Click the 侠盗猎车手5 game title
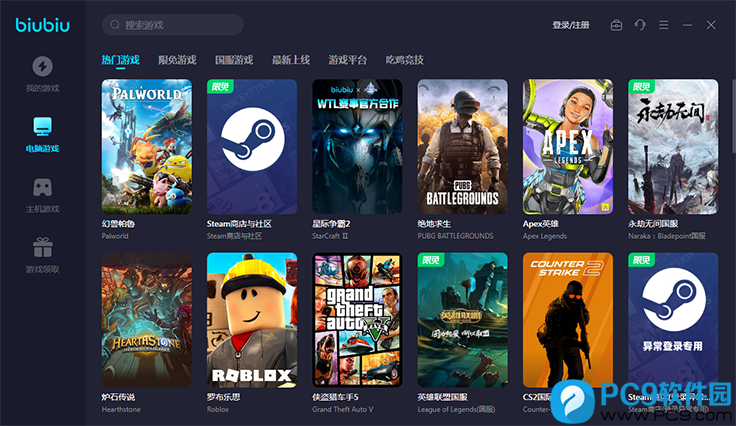Screen dimensions: 736x426 click(335, 397)
